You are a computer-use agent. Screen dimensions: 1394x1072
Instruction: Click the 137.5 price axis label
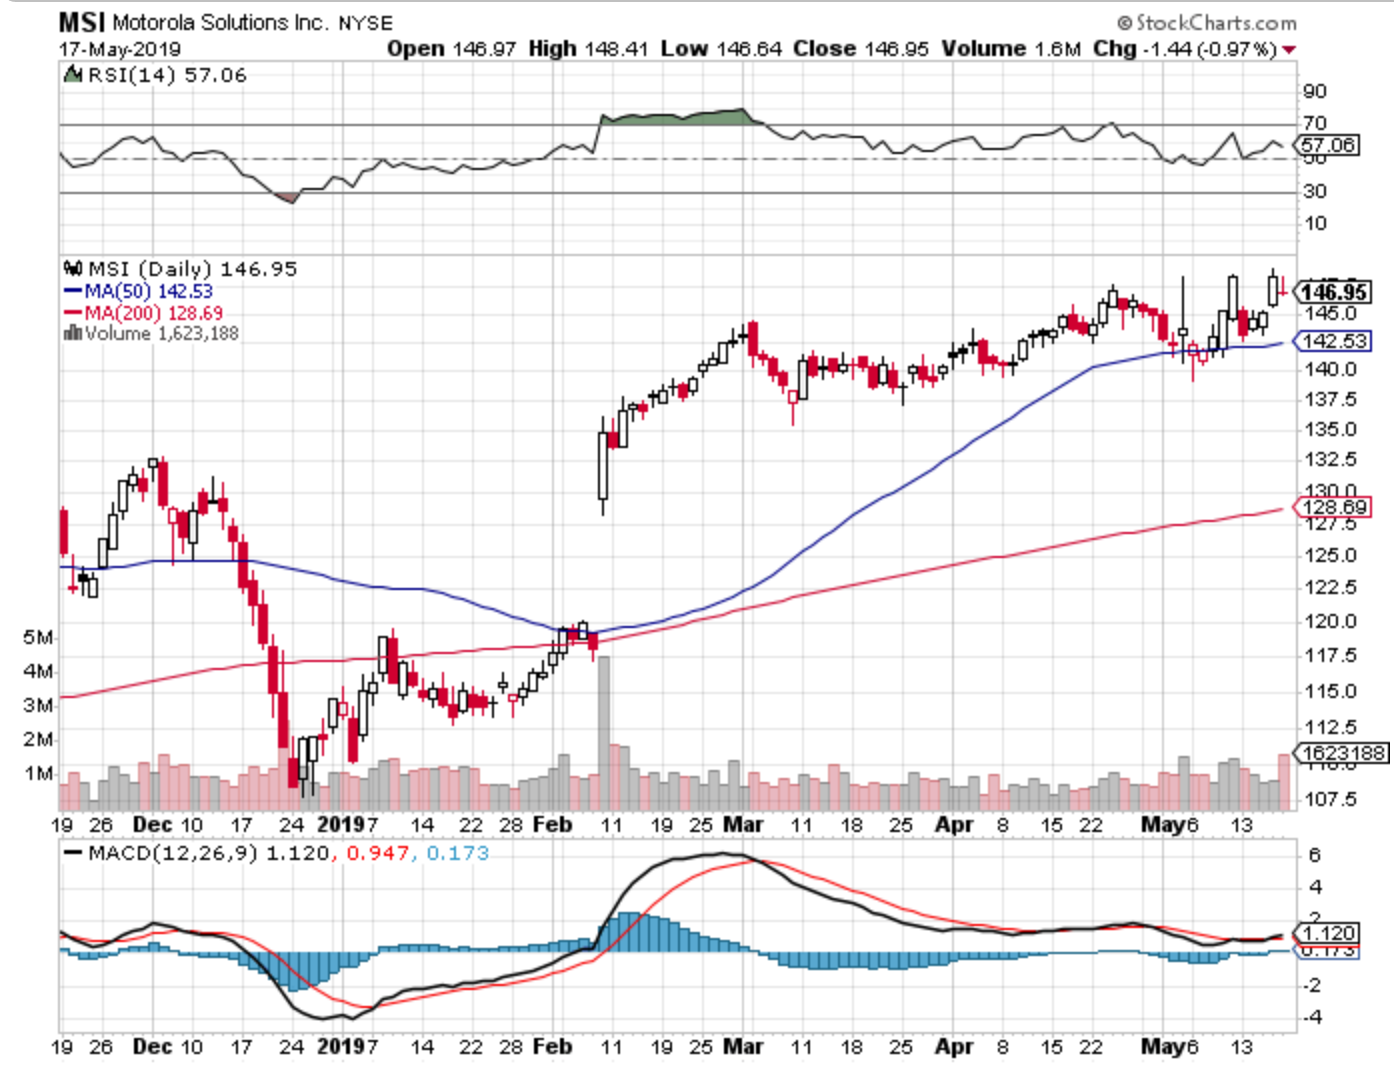(x=1330, y=399)
